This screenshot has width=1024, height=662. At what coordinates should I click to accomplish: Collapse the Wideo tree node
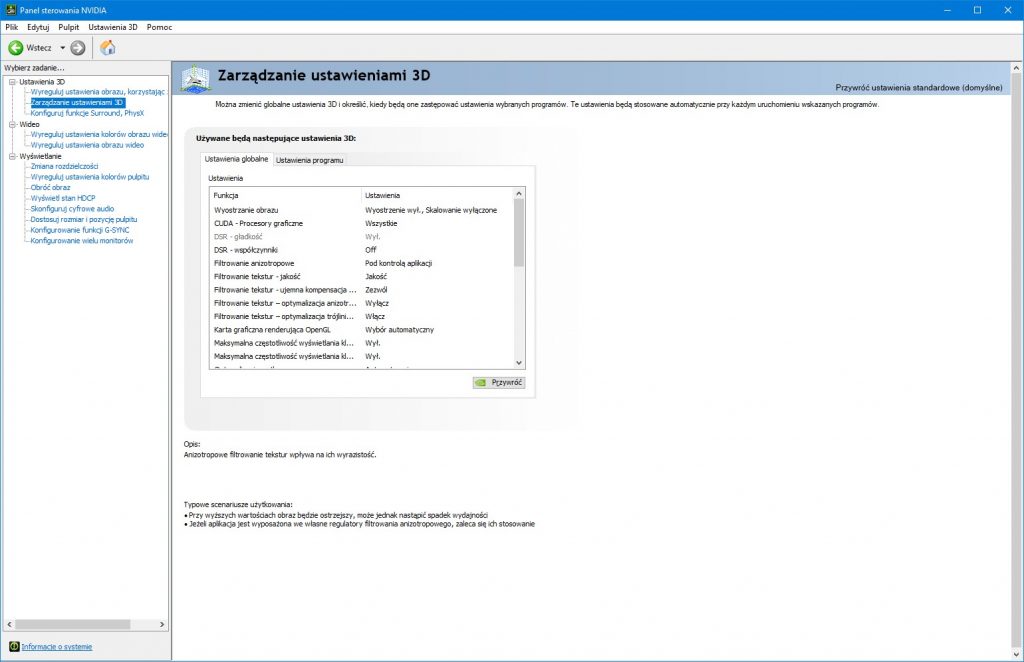pos(12,124)
